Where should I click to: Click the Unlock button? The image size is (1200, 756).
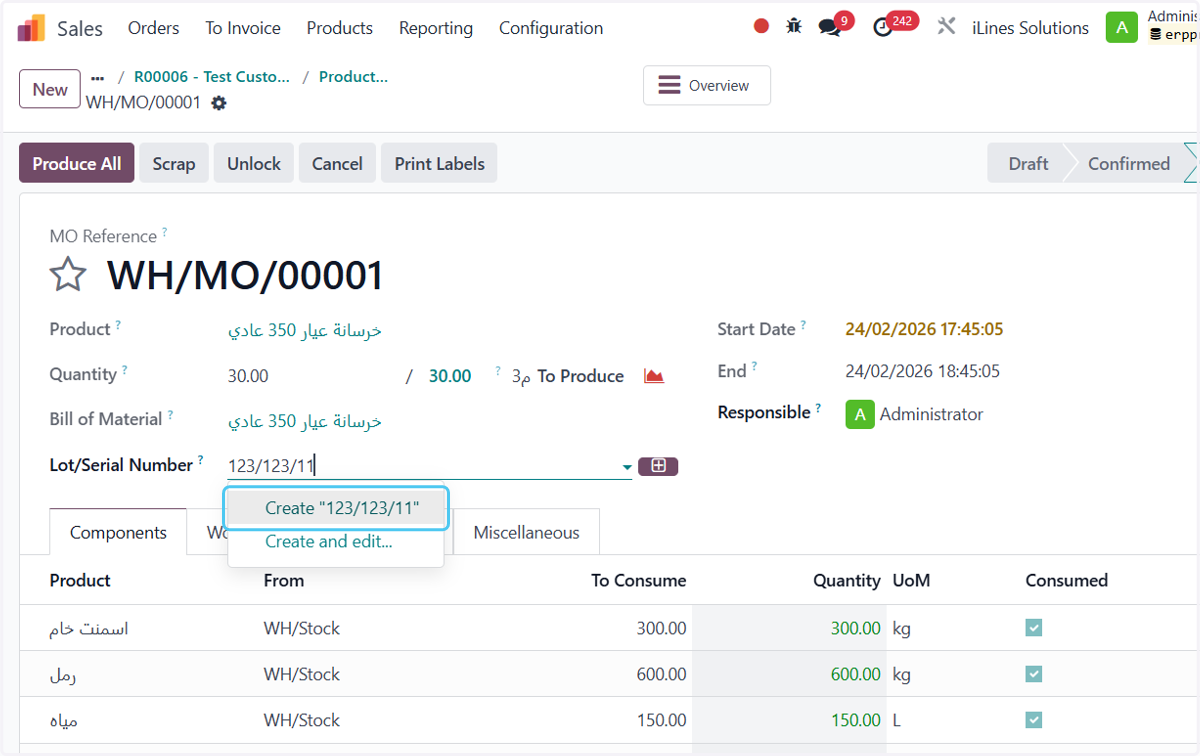pyautogui.click(x=254, y=163)
